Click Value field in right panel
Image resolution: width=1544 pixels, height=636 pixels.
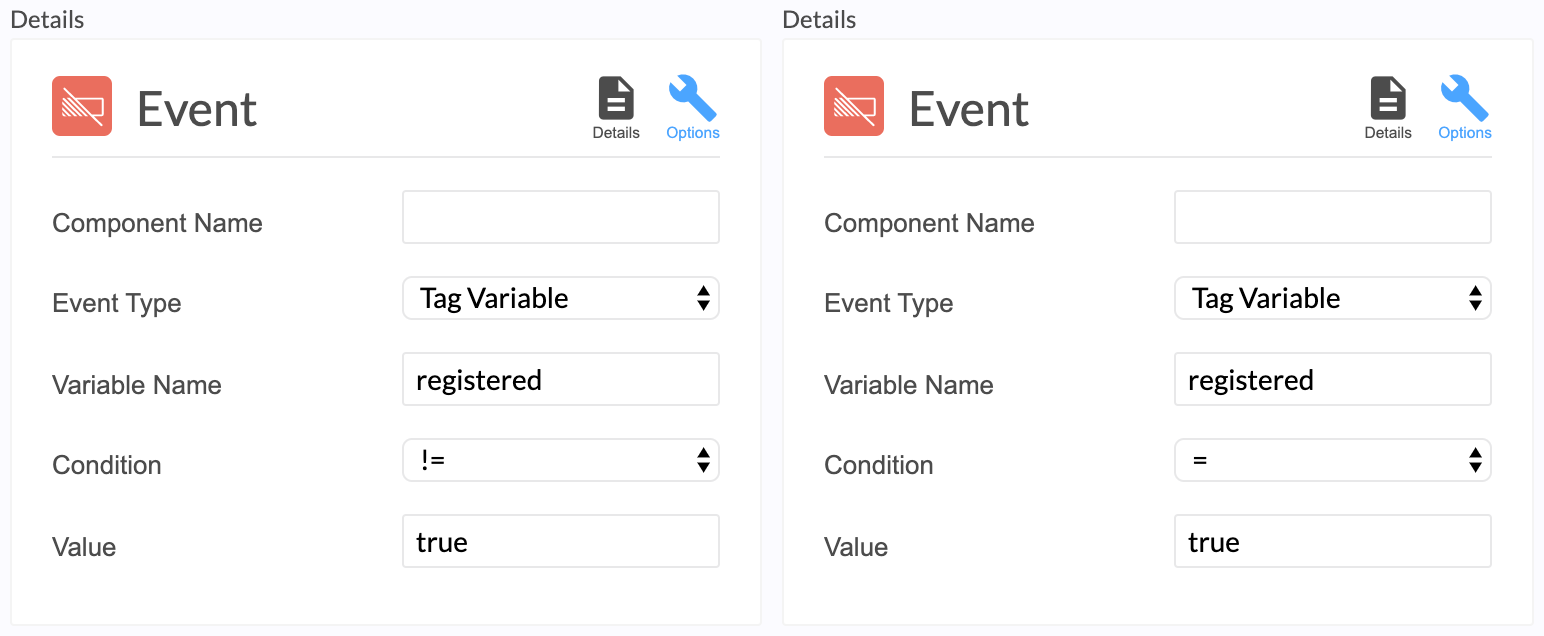tap(1333, 541)
